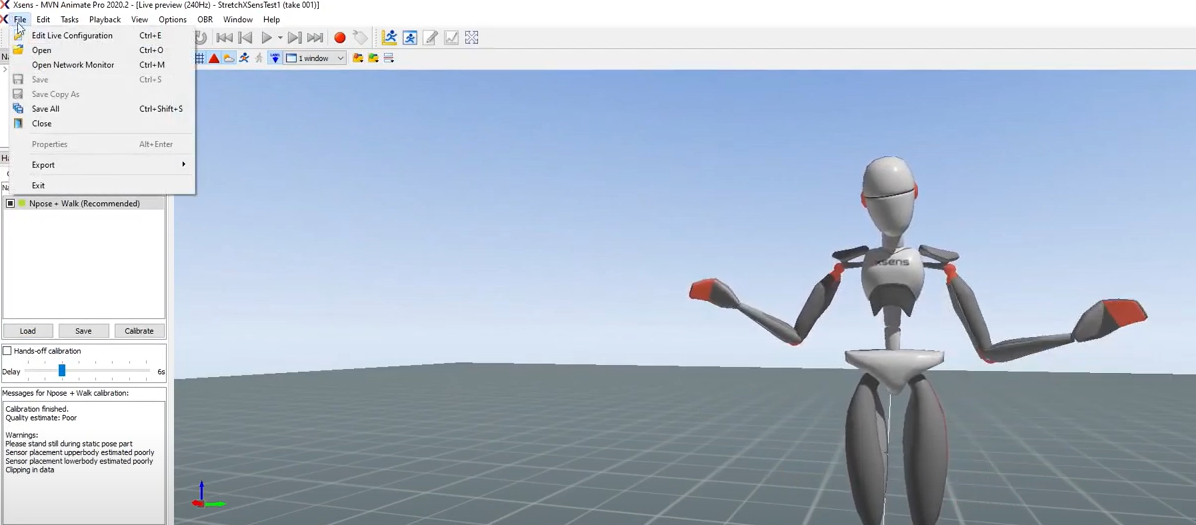Open the motion grade running-figure ruler tool

click(x=390, y=37)
